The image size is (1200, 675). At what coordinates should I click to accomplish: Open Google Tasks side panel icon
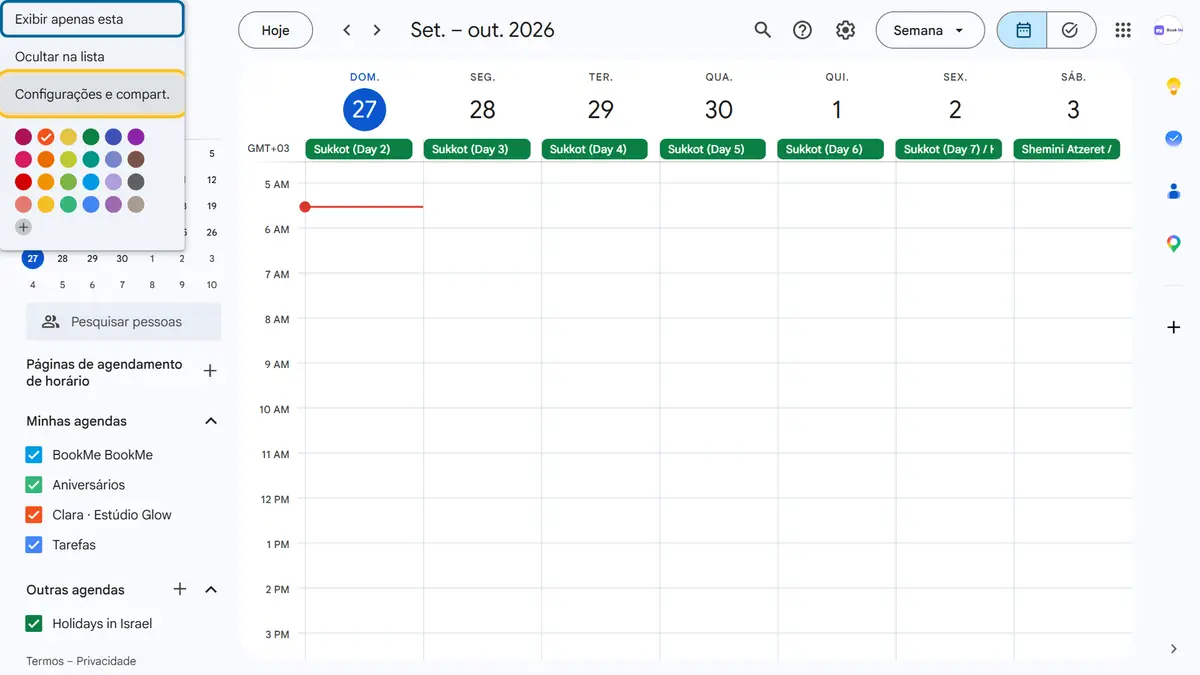(x=1174, y=139)
